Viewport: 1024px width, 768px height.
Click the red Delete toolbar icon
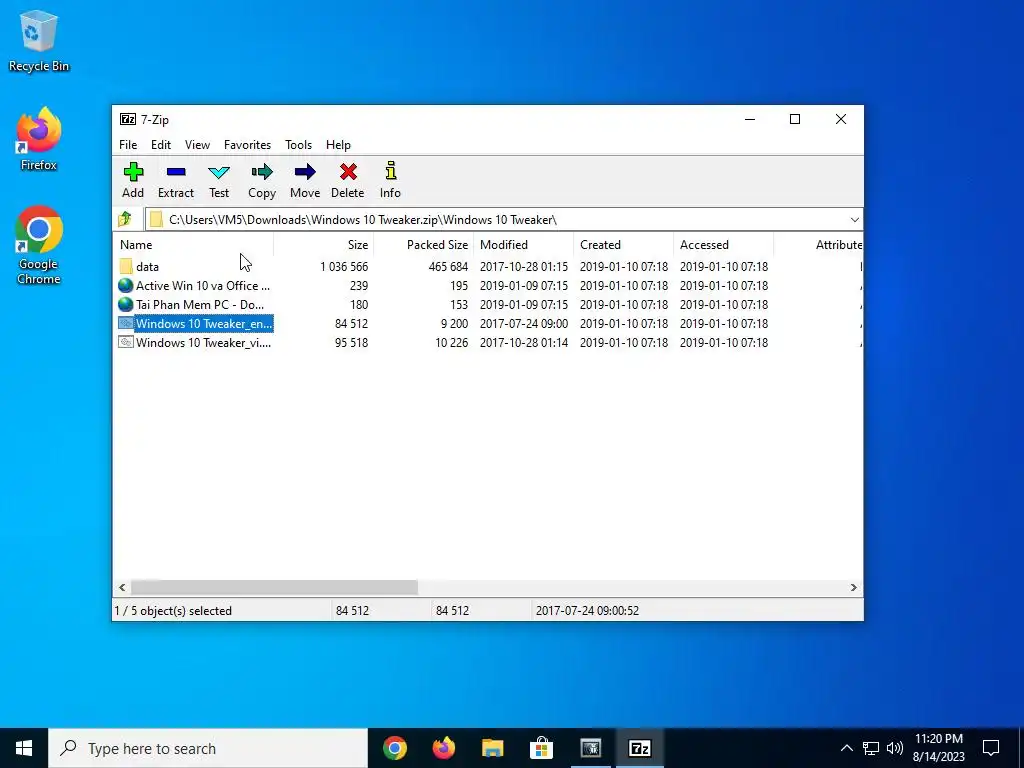click(x=348, y=172)
